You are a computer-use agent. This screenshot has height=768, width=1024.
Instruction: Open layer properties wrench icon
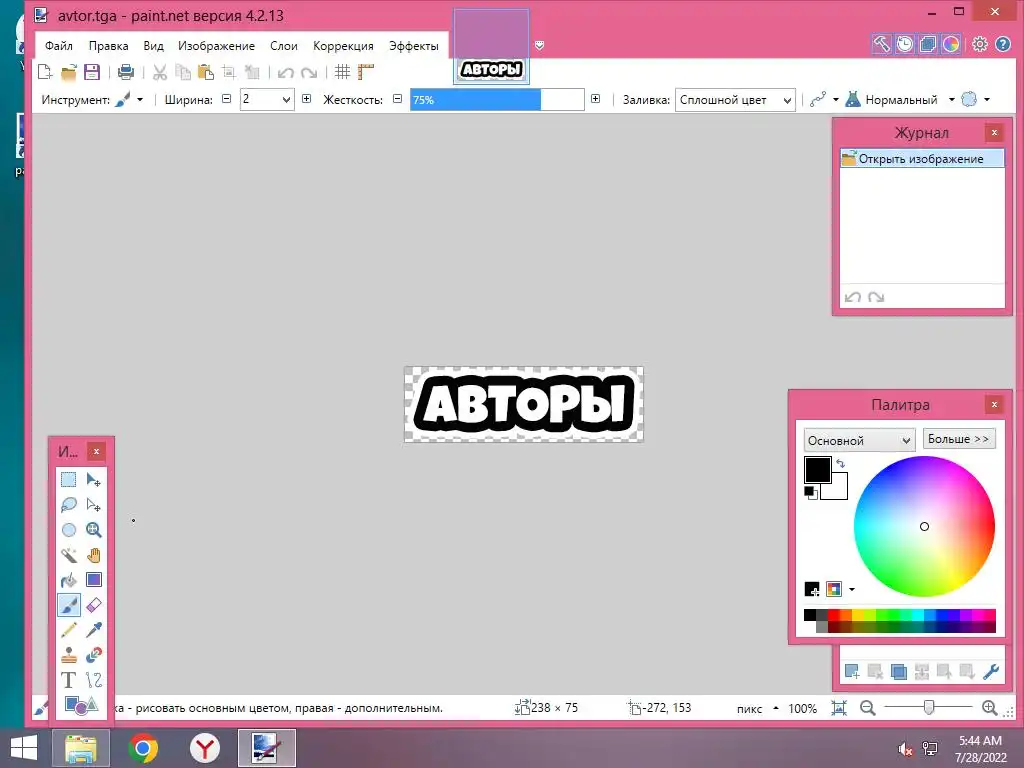tap(991, 671)
